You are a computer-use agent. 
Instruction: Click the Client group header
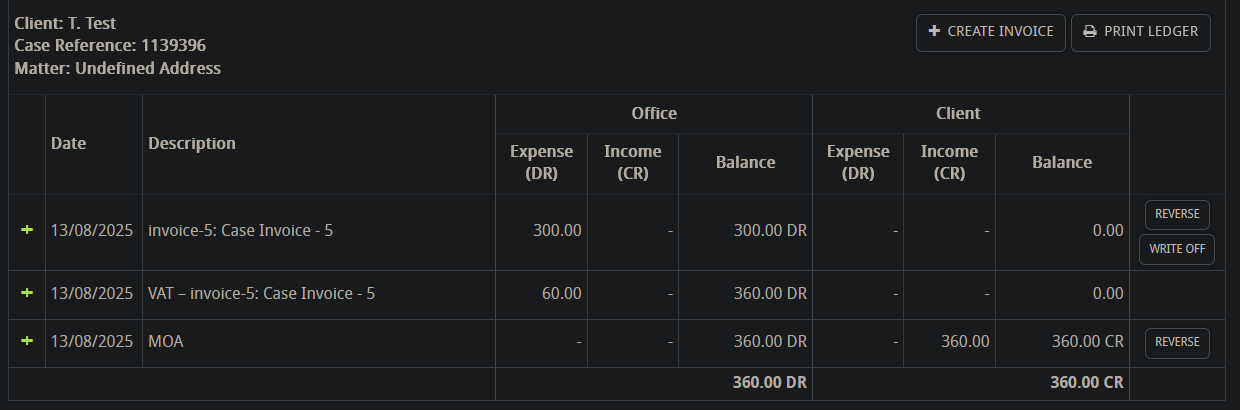[x=958, y=113]
